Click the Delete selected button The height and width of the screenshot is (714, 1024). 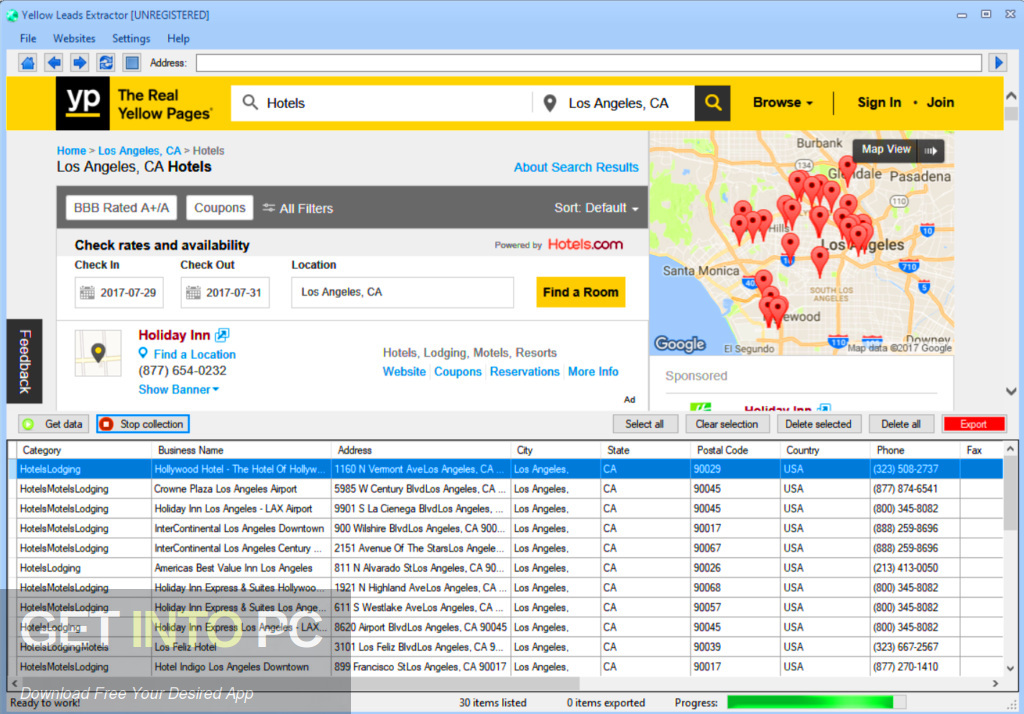click(818, 424)
